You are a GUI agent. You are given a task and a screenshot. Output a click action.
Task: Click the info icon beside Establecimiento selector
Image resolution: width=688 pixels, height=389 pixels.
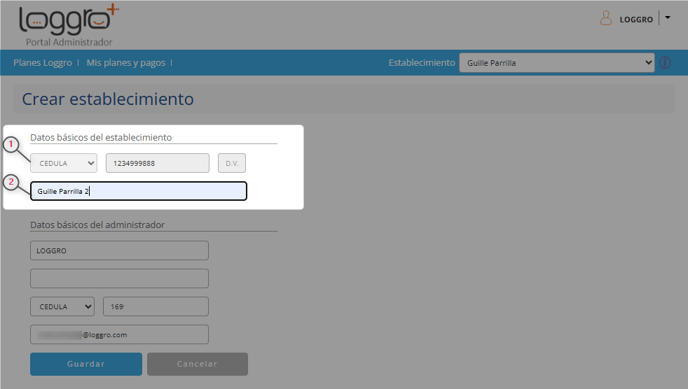pyautogui.click(x=665, y=63)
